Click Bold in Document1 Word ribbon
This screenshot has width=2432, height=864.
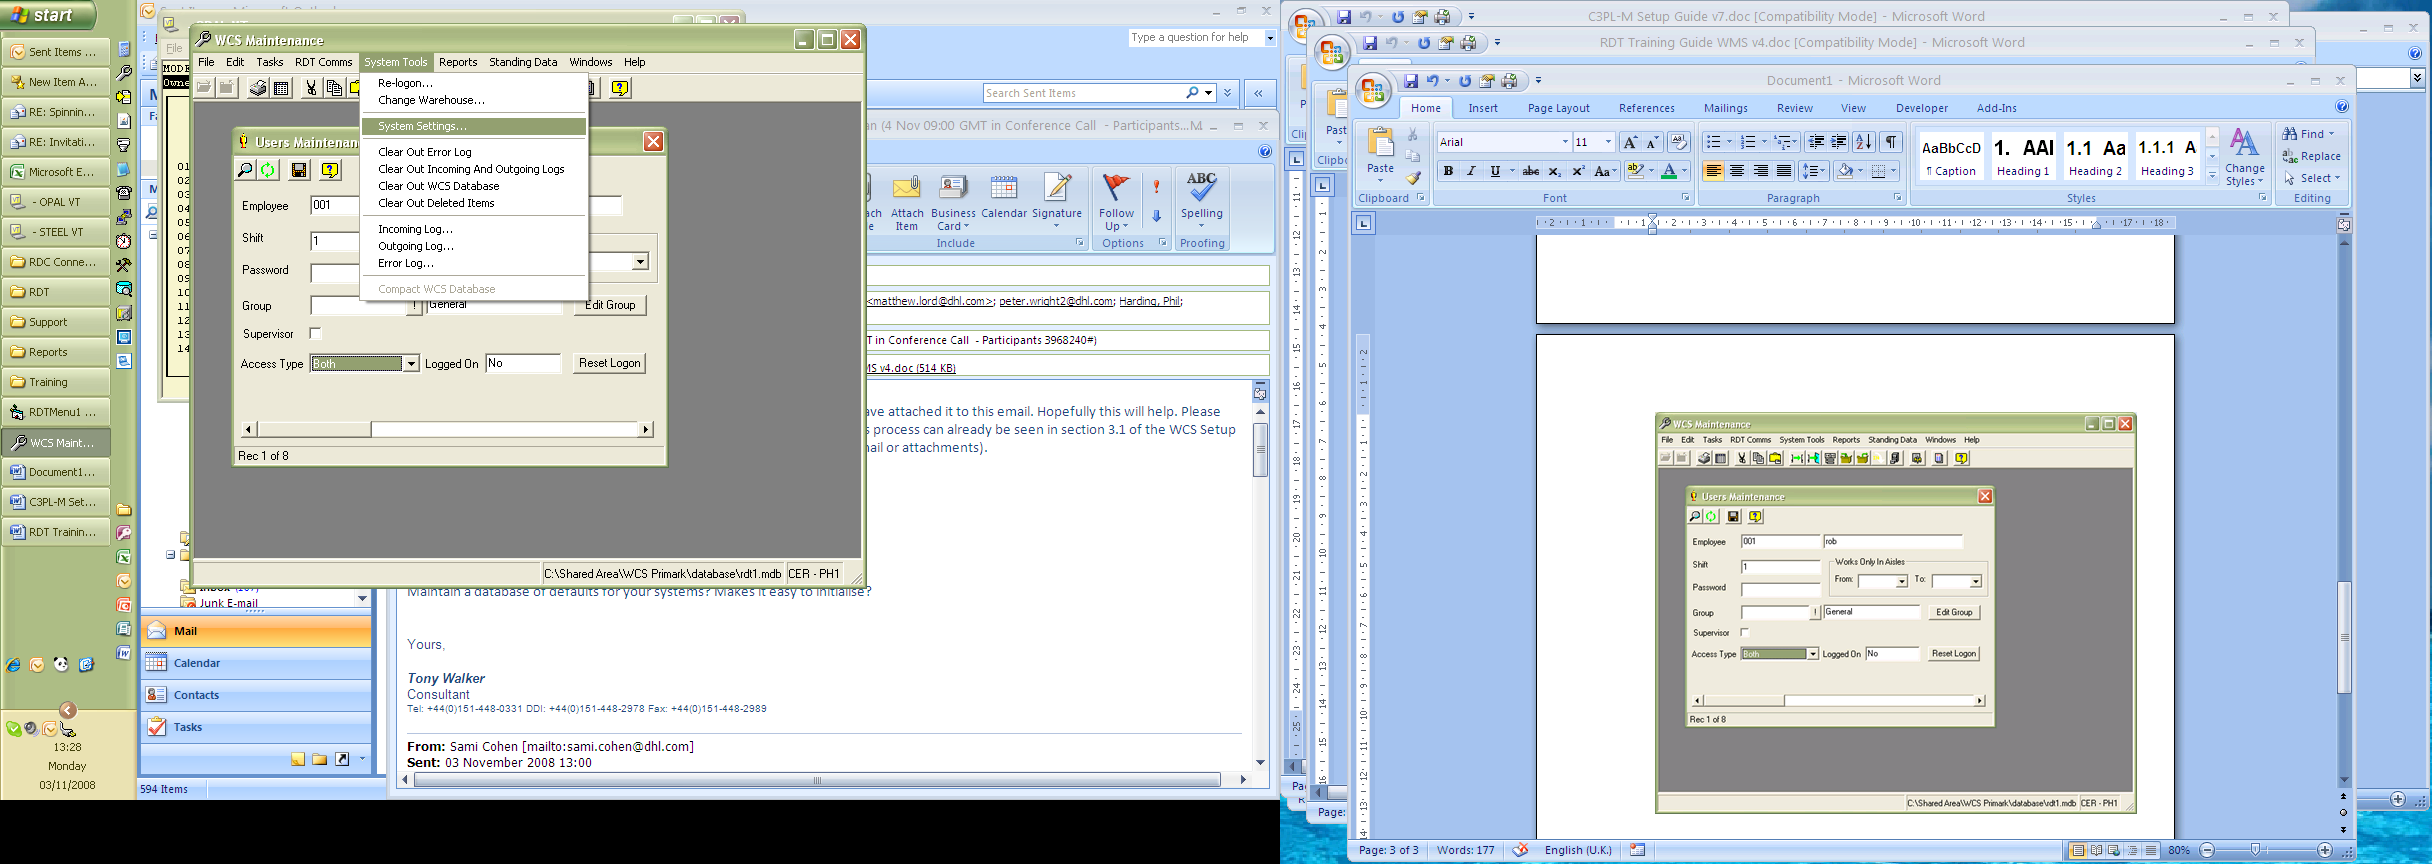[1448, 171]
